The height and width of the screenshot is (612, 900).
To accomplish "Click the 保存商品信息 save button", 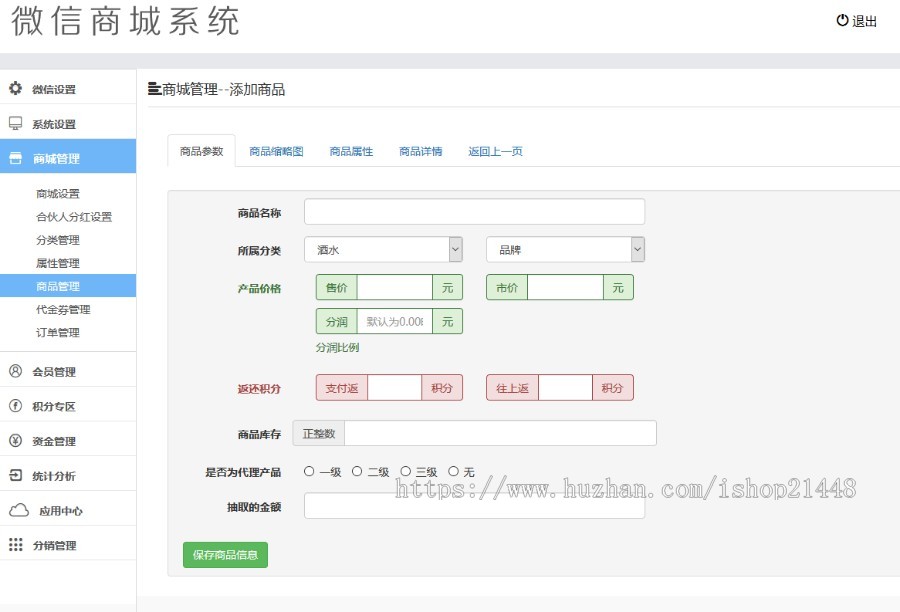I will (x=224, y=555).
